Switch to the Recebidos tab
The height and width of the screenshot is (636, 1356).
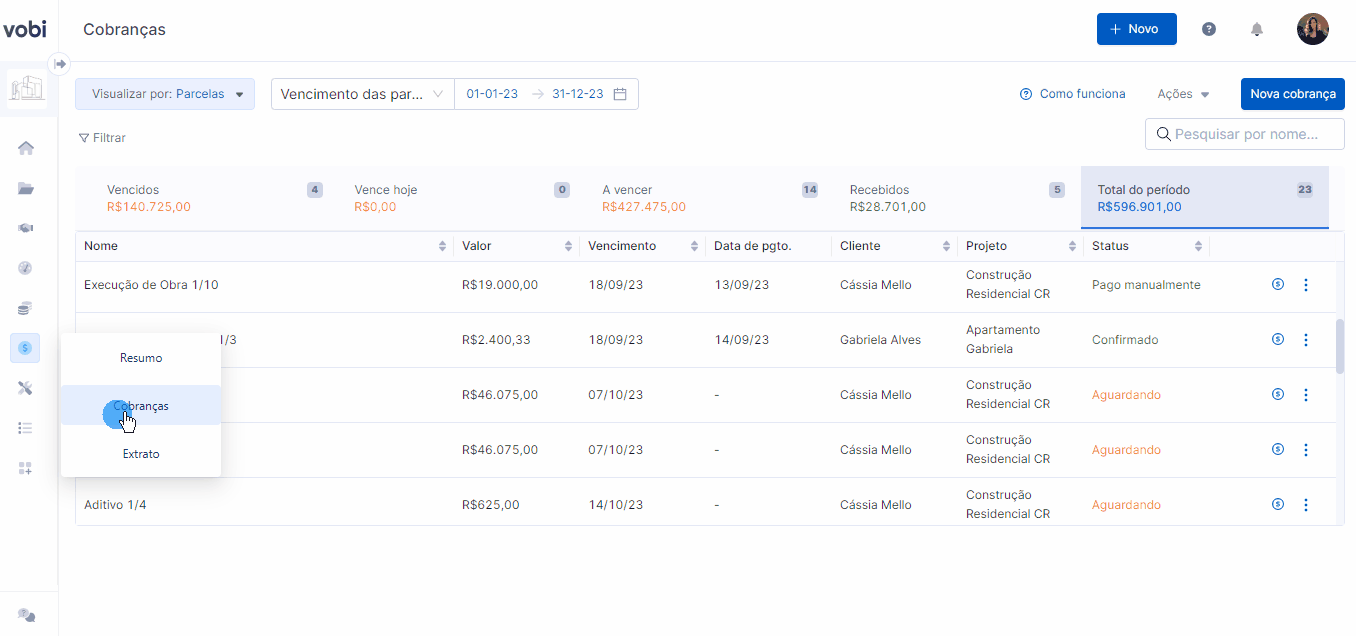tap(957, 198)
